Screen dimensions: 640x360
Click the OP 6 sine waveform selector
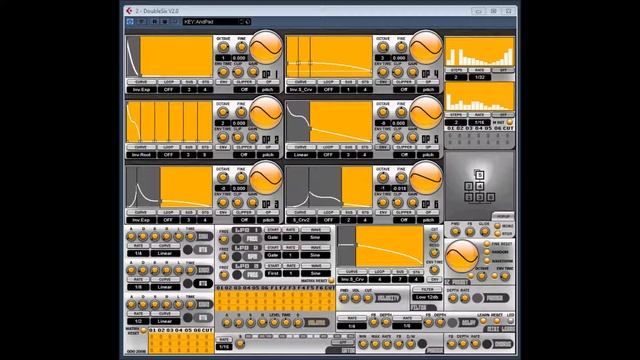[x=426, y=178]
